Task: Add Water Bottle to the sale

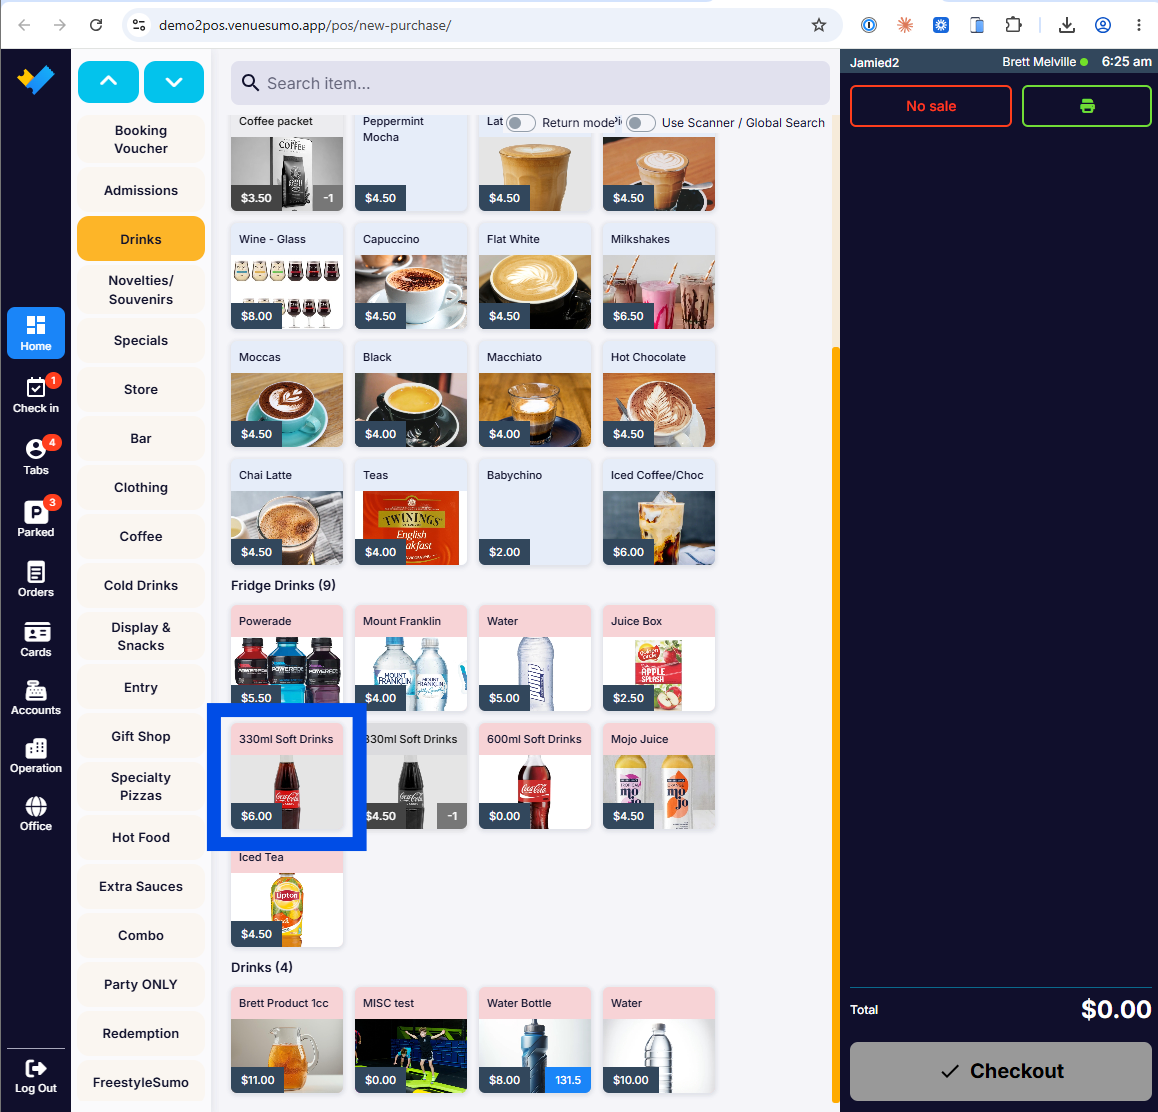Action: coord(535,1040)
